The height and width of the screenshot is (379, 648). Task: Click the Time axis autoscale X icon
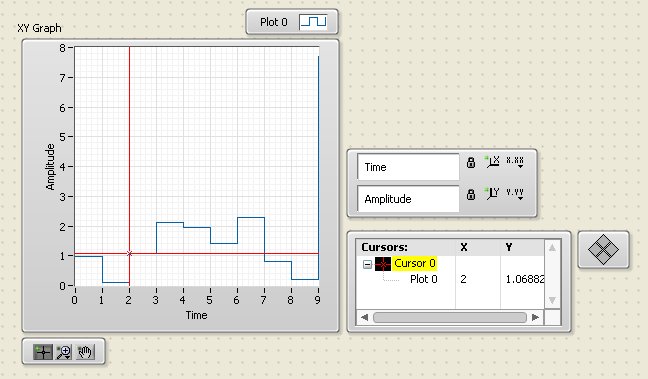[x=493, y=162]
